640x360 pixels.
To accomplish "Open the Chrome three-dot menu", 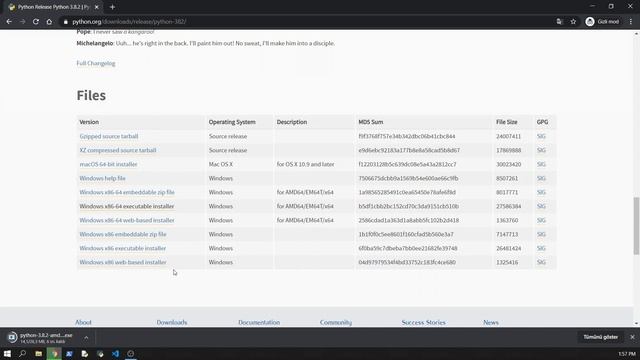I will tap(631, 22).
